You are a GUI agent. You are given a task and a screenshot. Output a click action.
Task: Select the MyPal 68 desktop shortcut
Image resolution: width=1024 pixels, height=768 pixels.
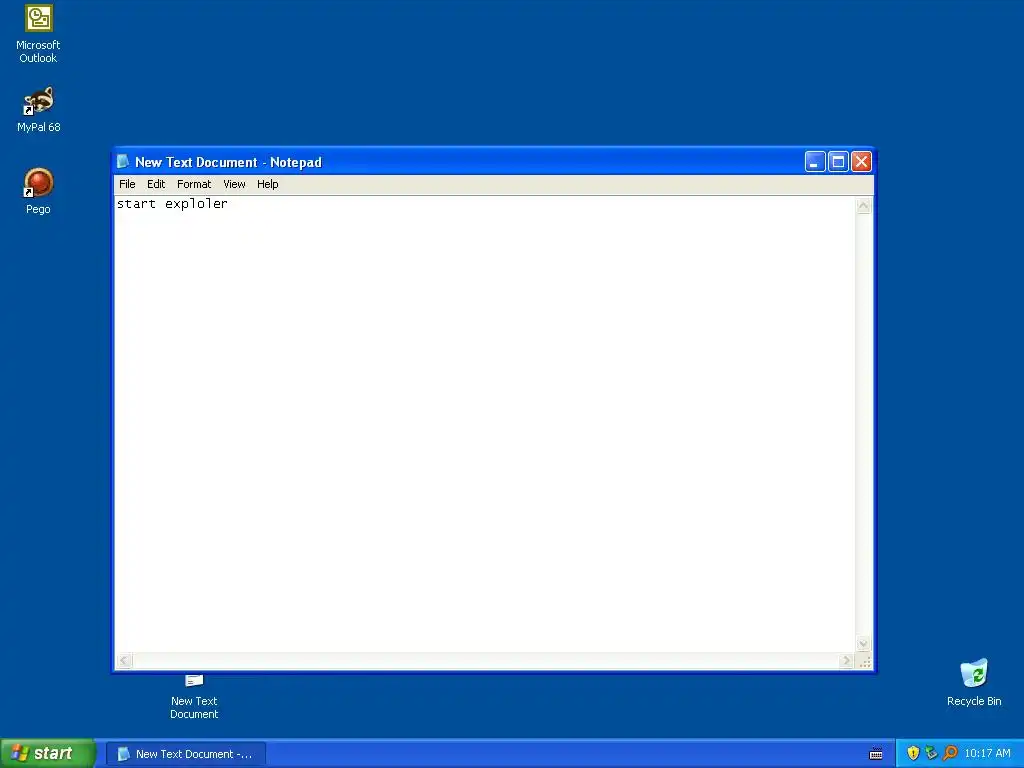pyautogui.click(x=39, y=109)
